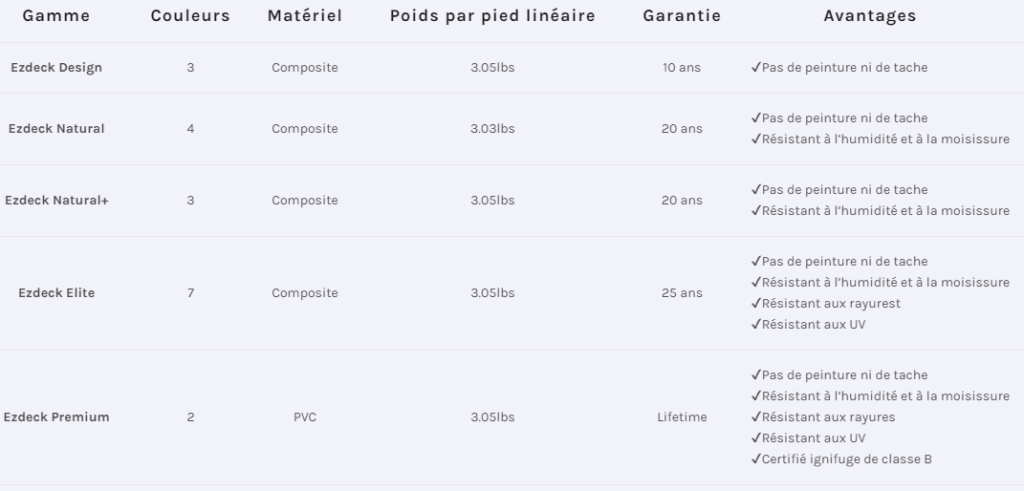1024x491 pixels.
Task: Click the 25 ans warranty value
Action: click(x=682, y=293)
